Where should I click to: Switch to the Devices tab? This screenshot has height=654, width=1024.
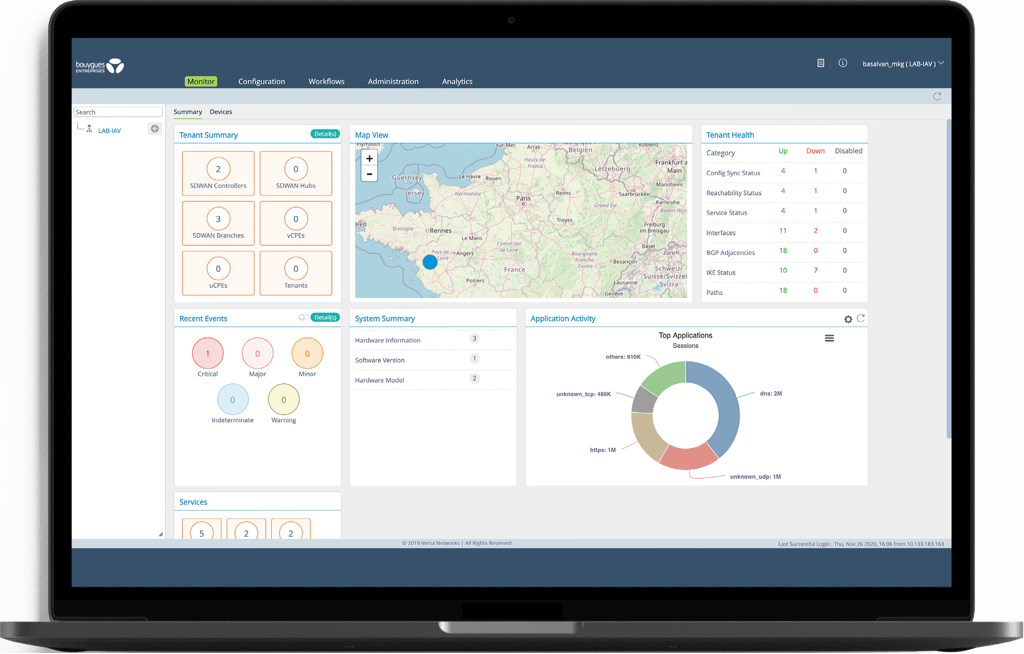(221, 112)
